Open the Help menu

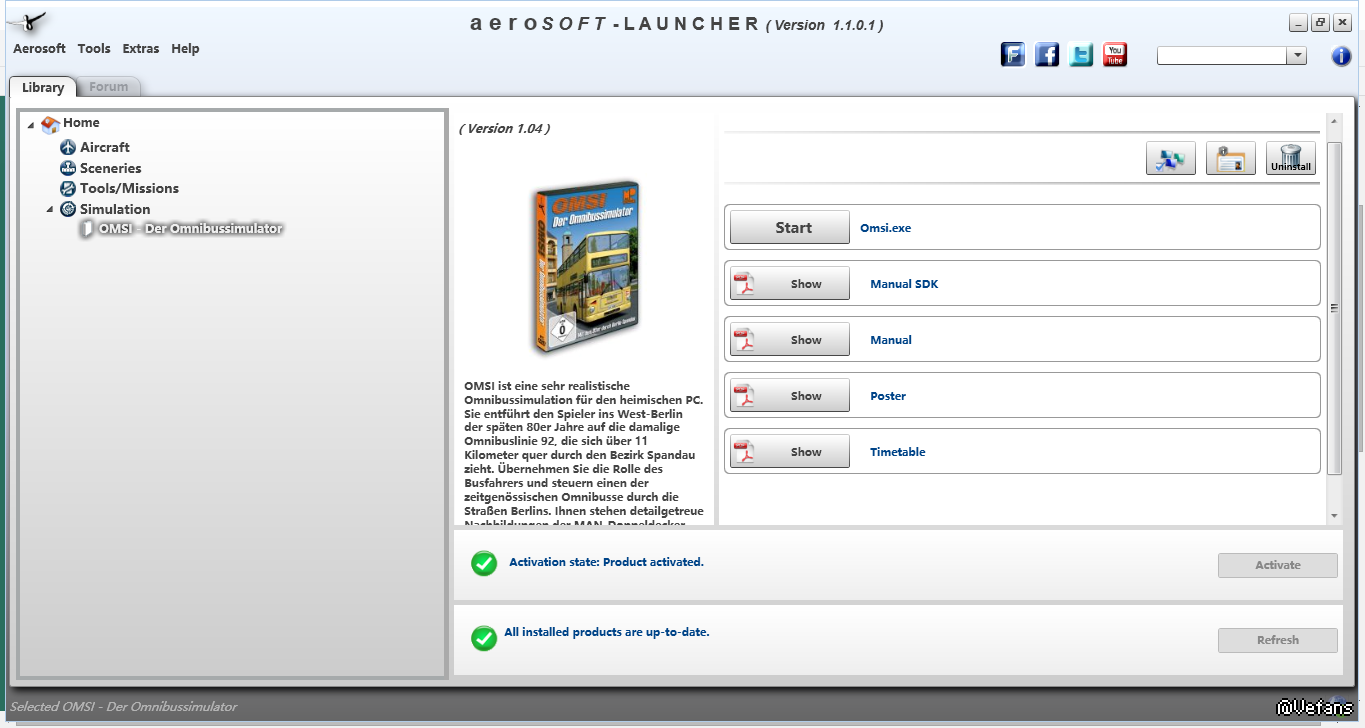pyautogui.click(x=185, y=49)
